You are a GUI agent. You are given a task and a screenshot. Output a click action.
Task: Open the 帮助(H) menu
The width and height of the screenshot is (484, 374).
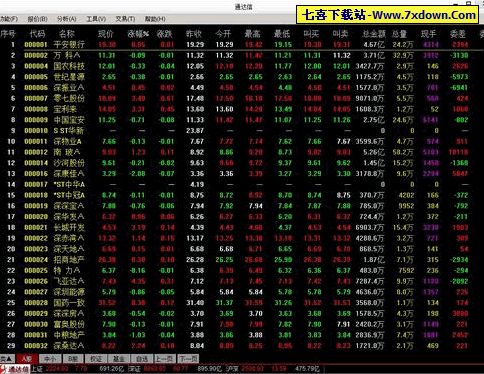coord(155,19)
